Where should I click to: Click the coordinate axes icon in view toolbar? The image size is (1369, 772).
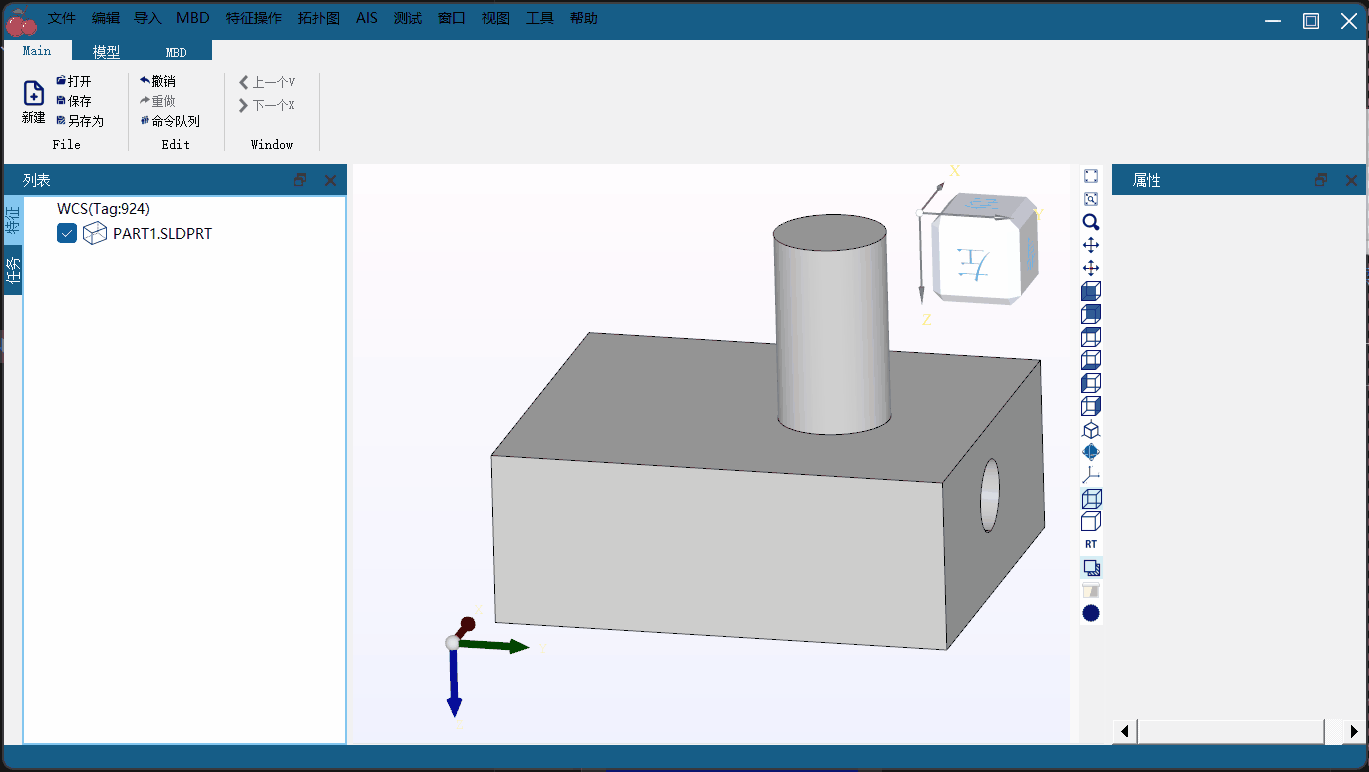click(1091, 475)
